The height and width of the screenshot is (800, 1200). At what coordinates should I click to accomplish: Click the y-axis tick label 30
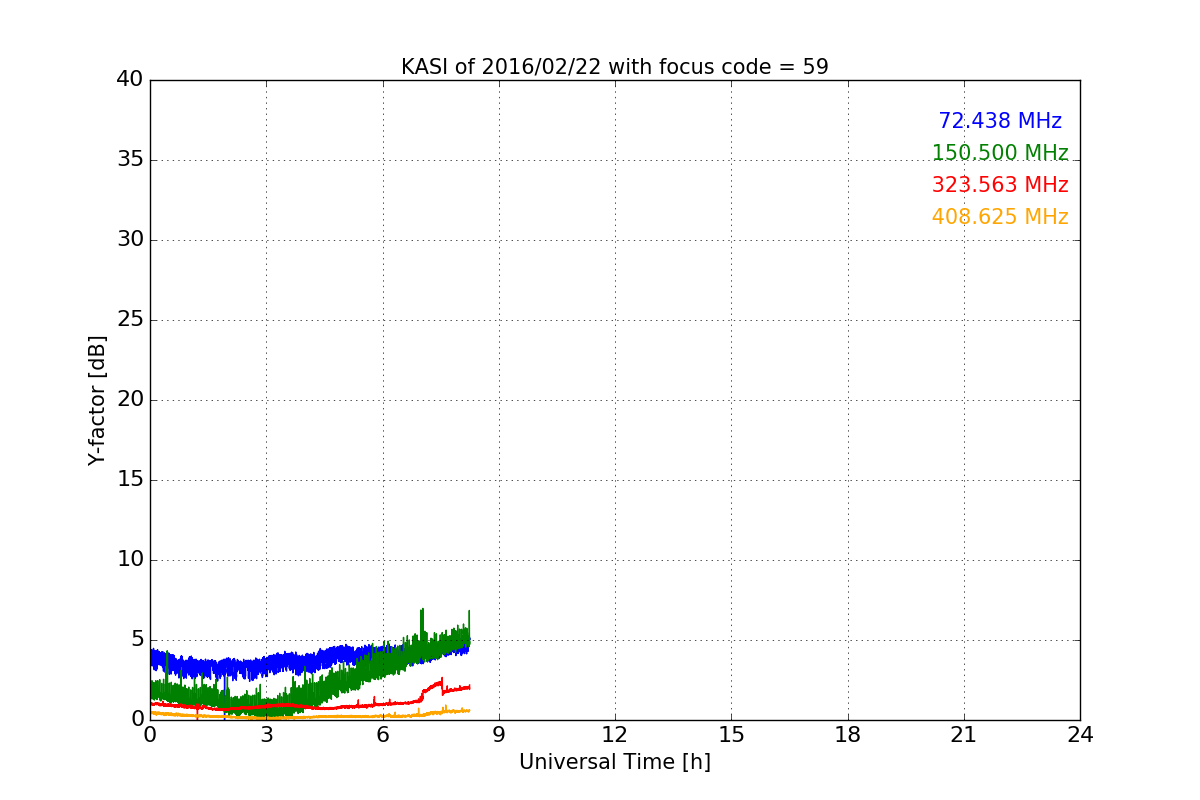tap(129, 240)
